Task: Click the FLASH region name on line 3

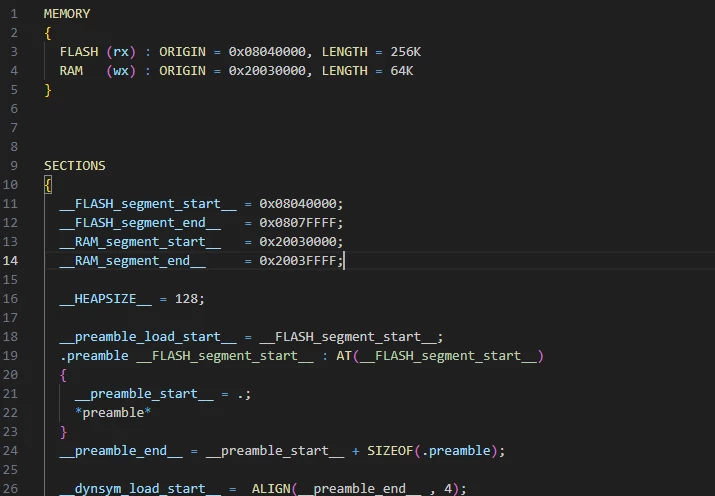Action: pyautogui.click(x=79, y=52)
